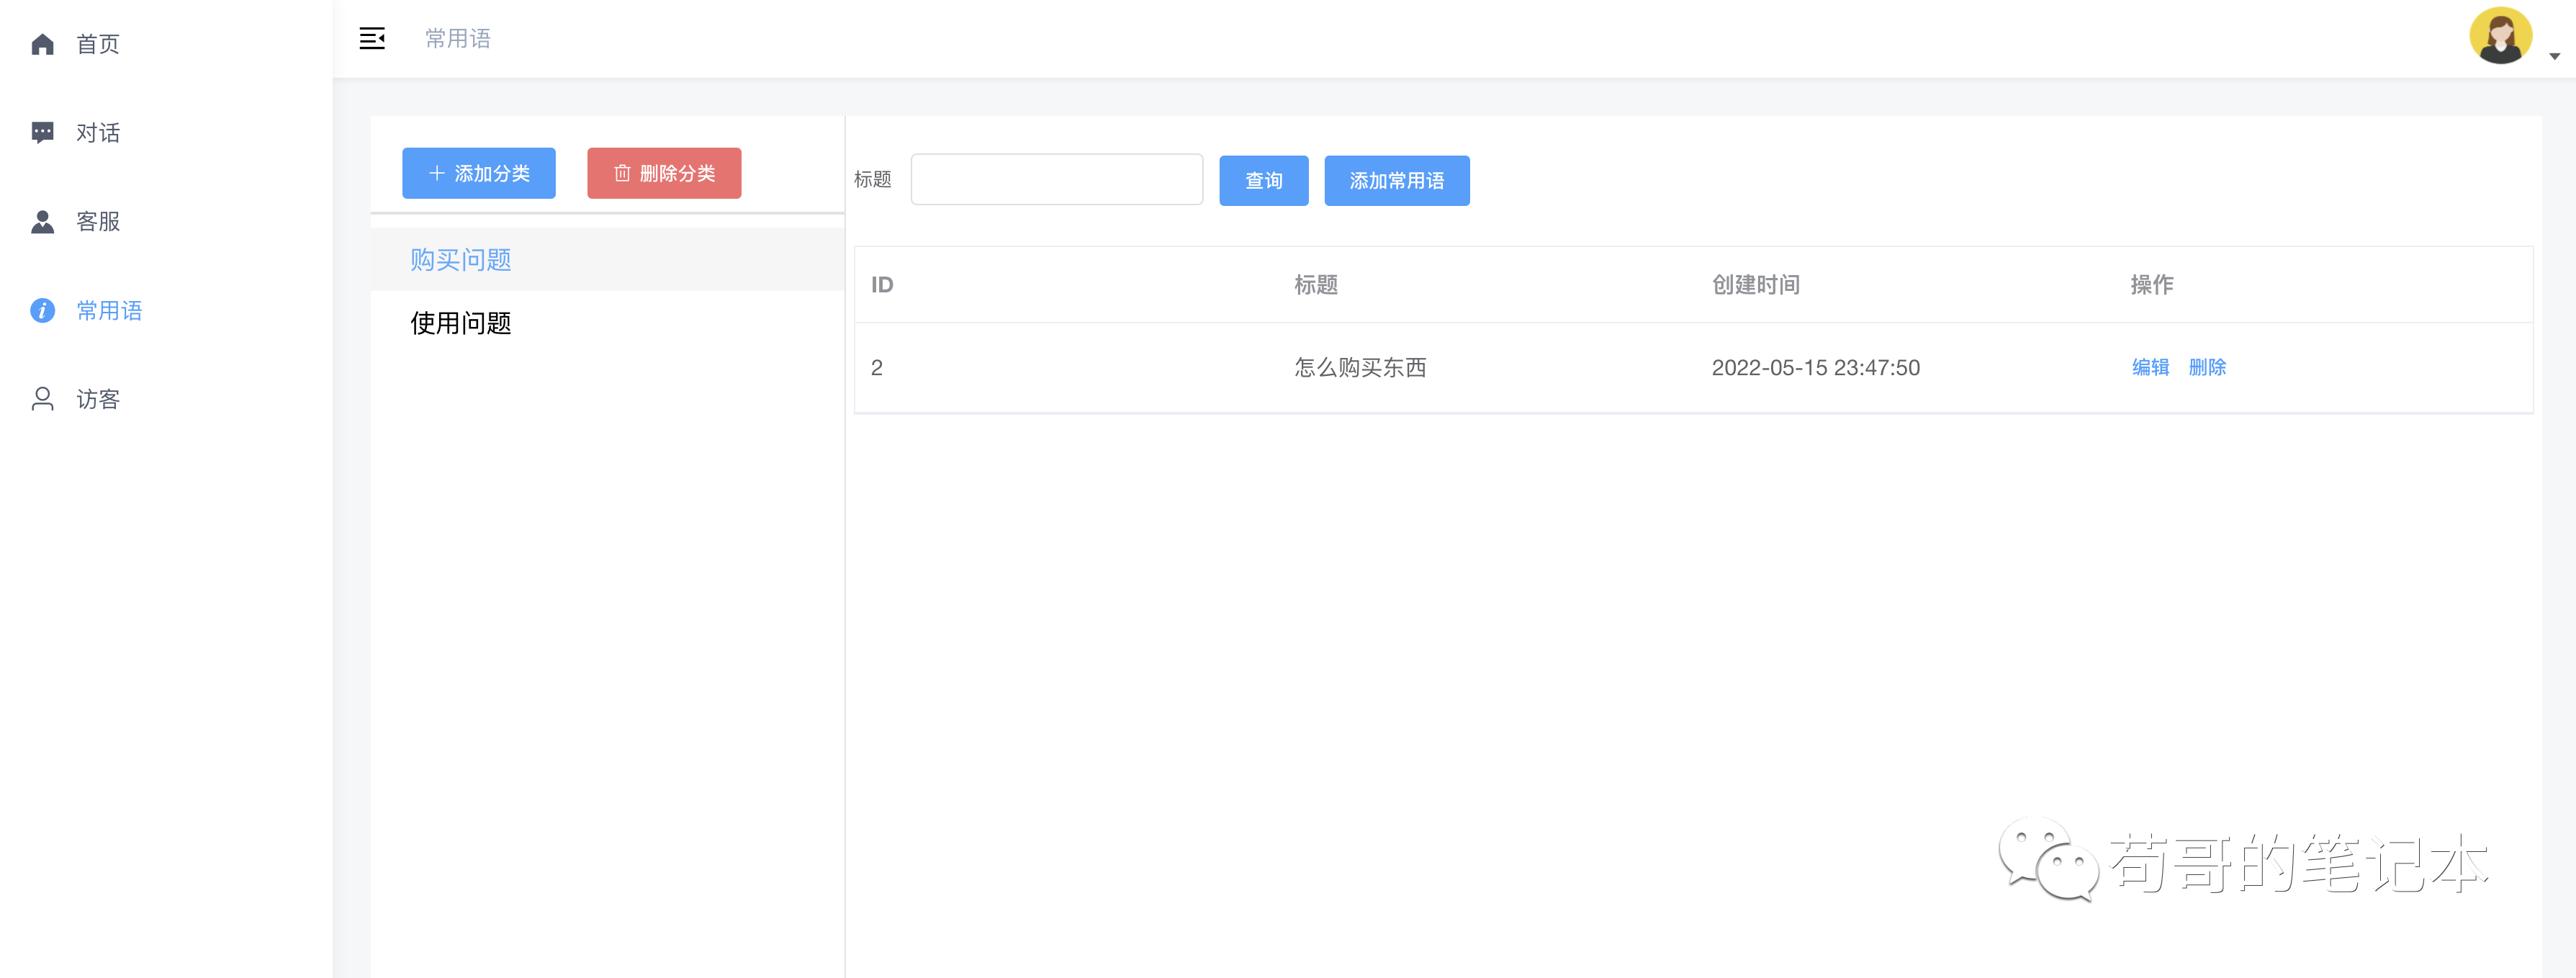The image size is (2576, 978).
Task: Select the 购买问题 category
Action: 607,259
